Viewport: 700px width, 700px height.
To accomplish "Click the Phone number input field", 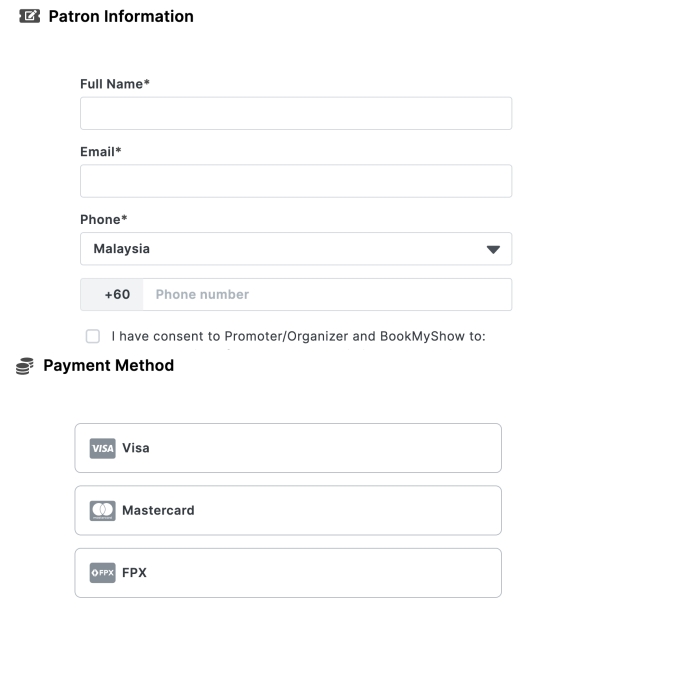I will (x=326, y=295).
